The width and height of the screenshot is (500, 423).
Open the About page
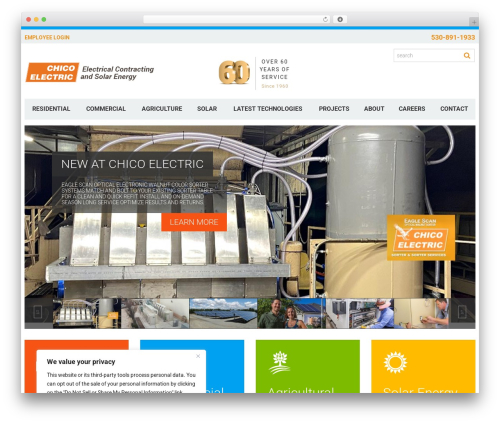374,109
